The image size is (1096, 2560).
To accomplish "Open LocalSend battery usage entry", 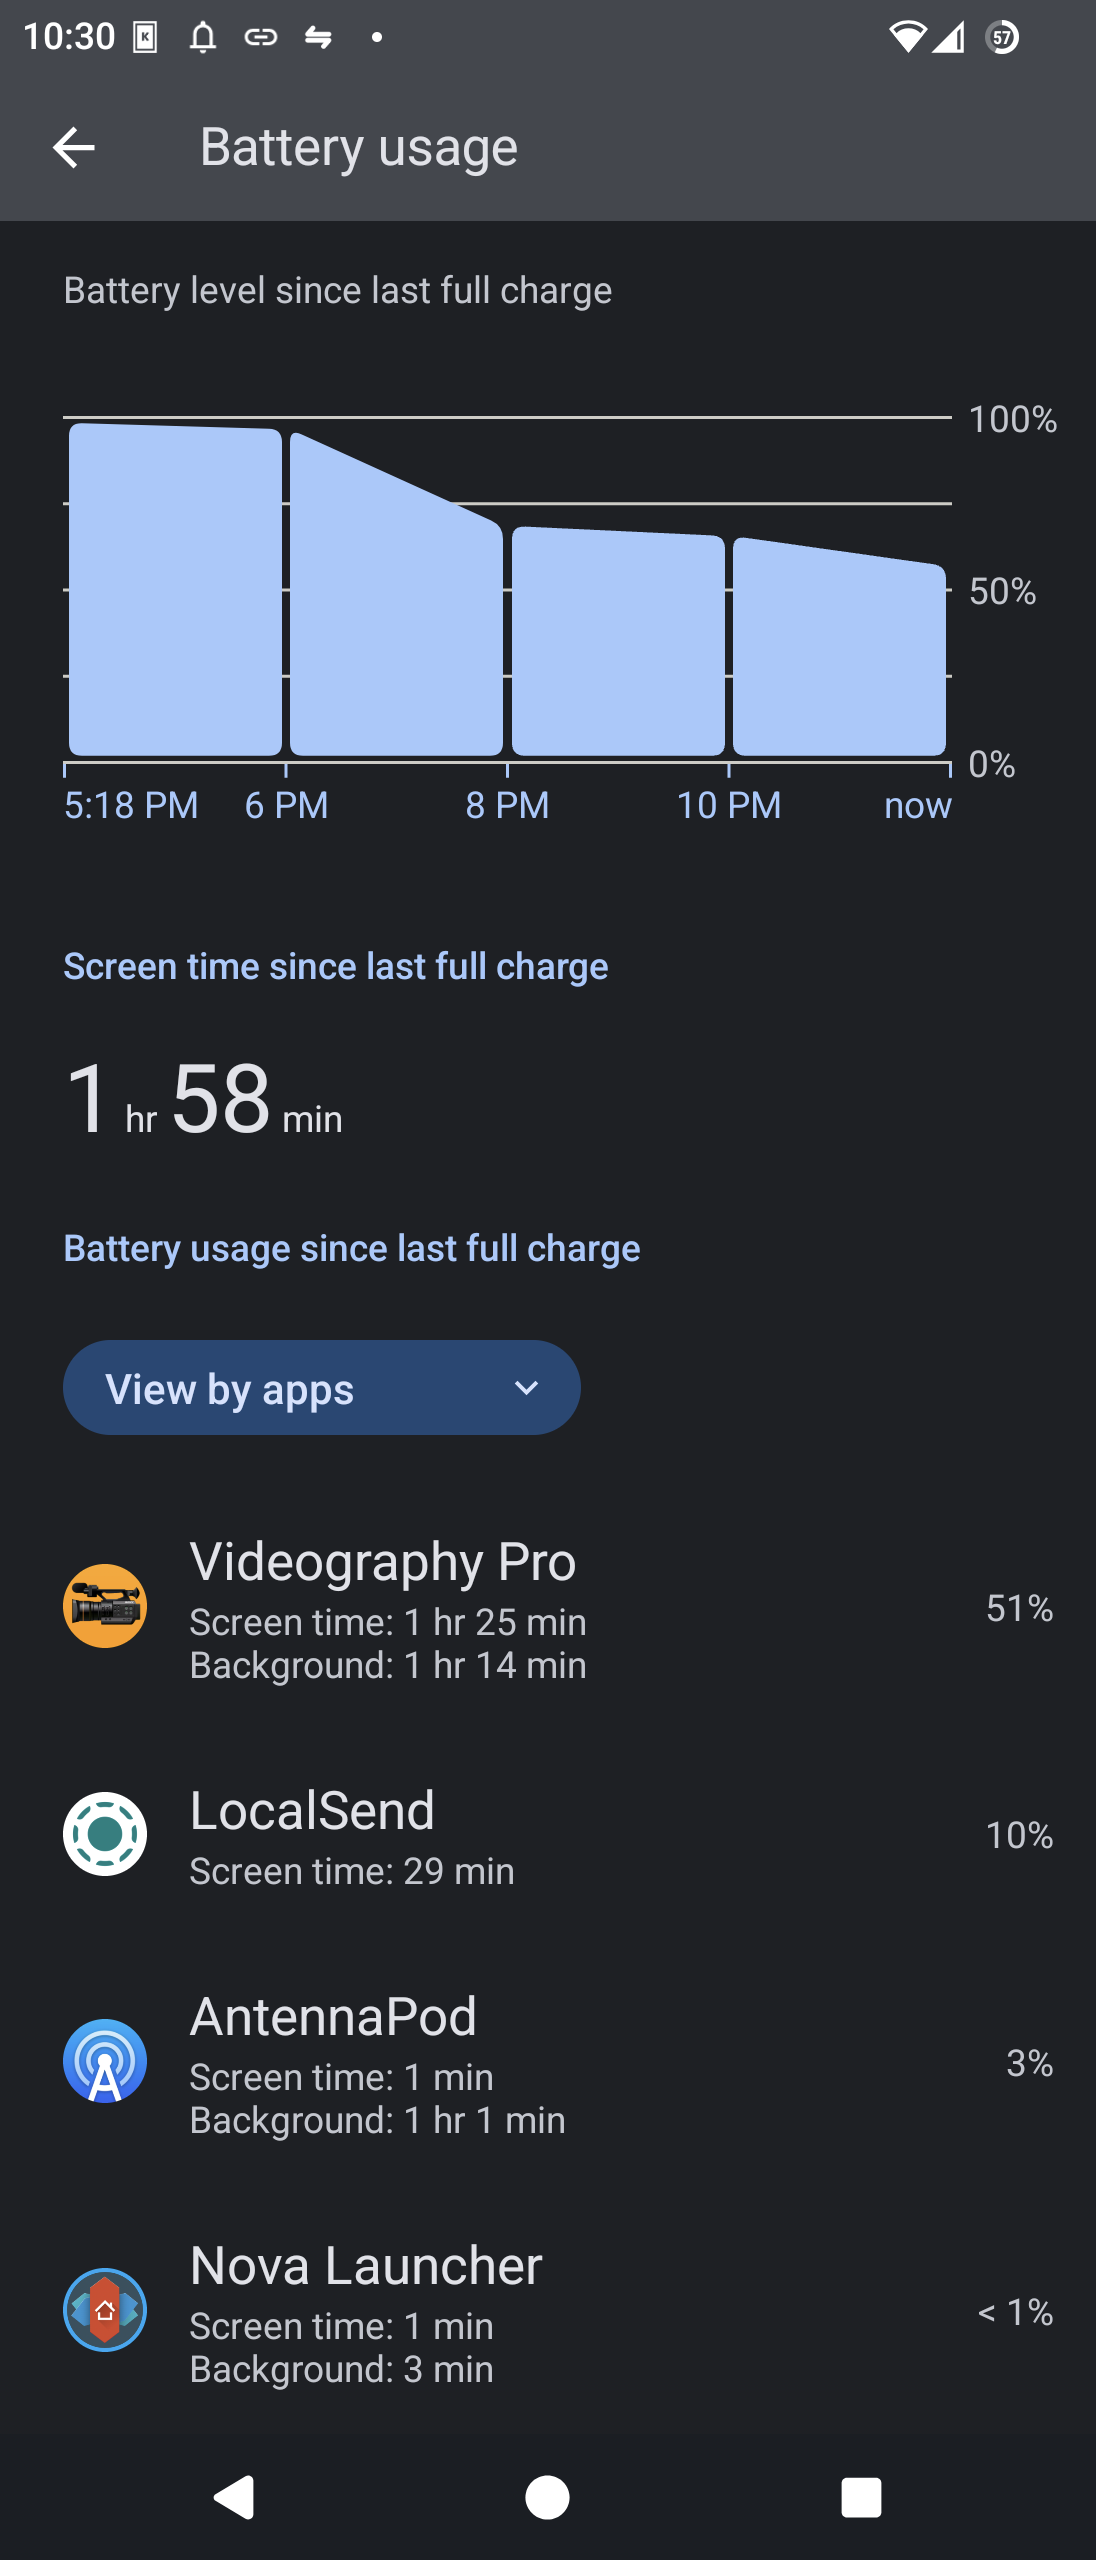I will coord(548,1835).
